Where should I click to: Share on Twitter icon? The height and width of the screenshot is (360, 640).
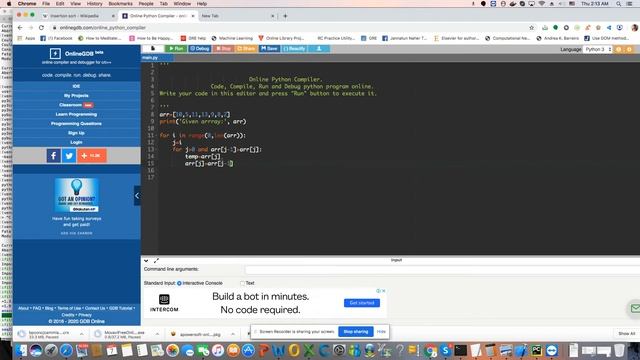69,156
